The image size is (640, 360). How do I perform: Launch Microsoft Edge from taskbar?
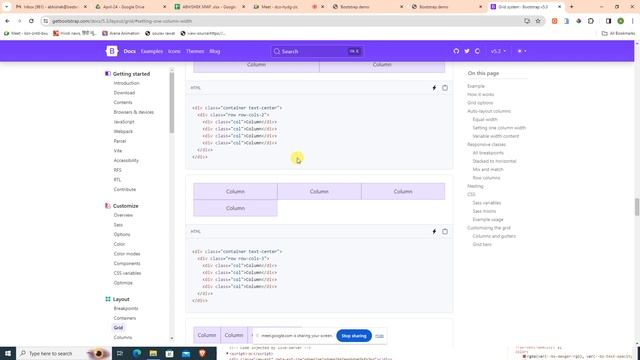pos(137,353)
